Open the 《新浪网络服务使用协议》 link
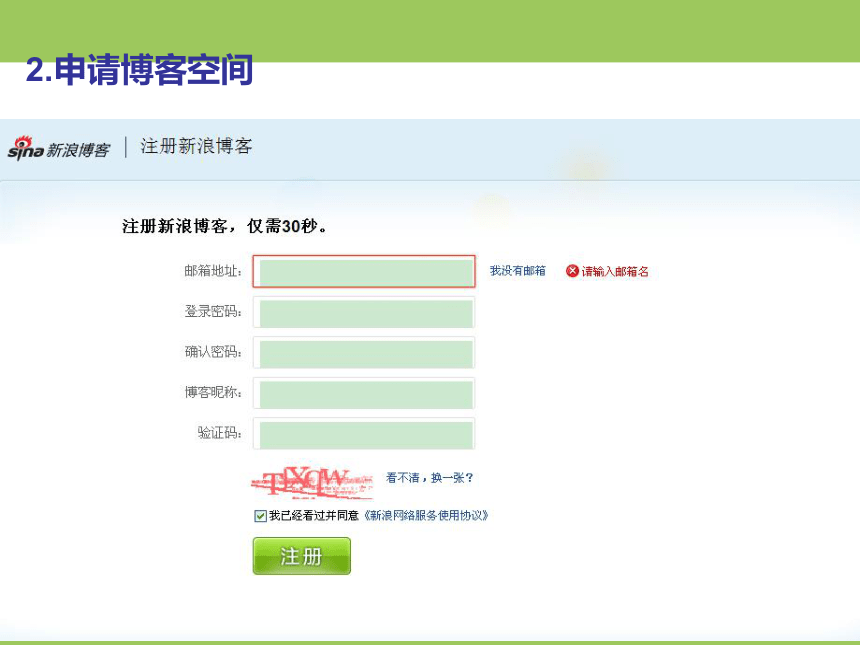 [x=426, y=516]
